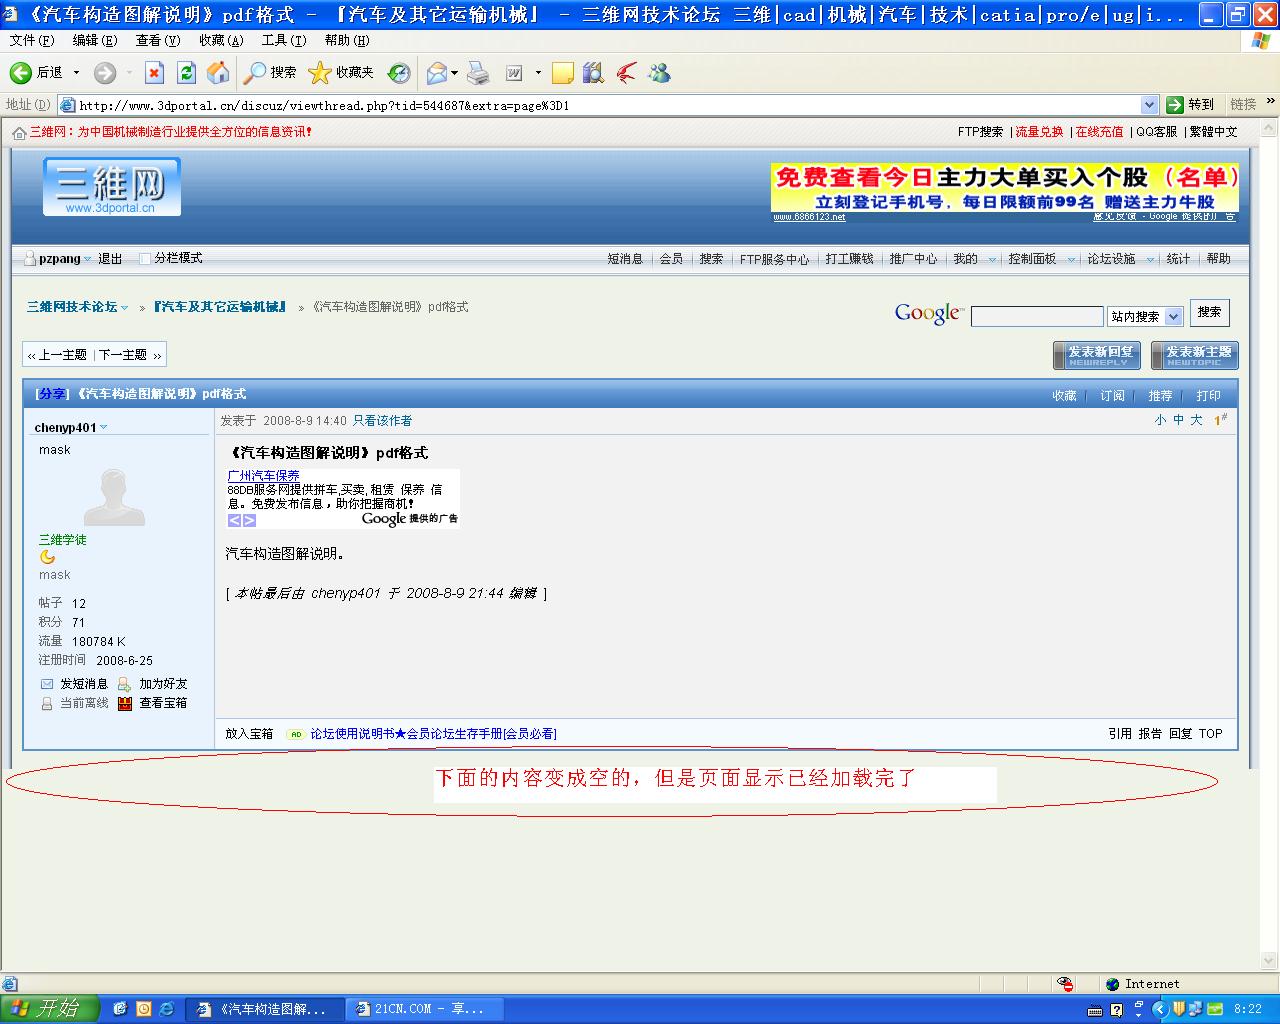Show the browsing History pane icon
Screen dimensions: 1280x1024
pos(399,73)
